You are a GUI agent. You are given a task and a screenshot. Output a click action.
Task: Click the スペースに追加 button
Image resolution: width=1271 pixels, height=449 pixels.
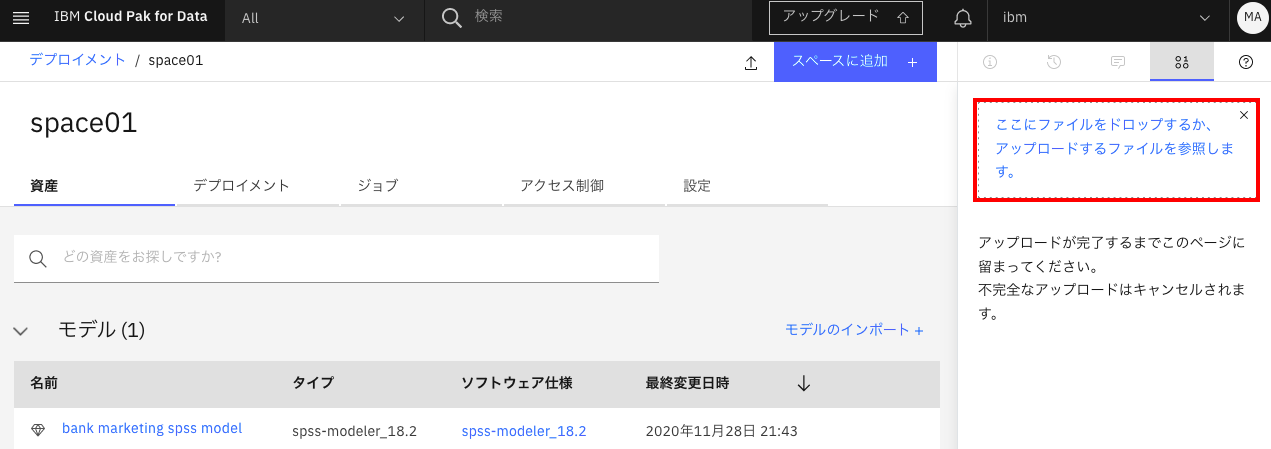point(855,61)
